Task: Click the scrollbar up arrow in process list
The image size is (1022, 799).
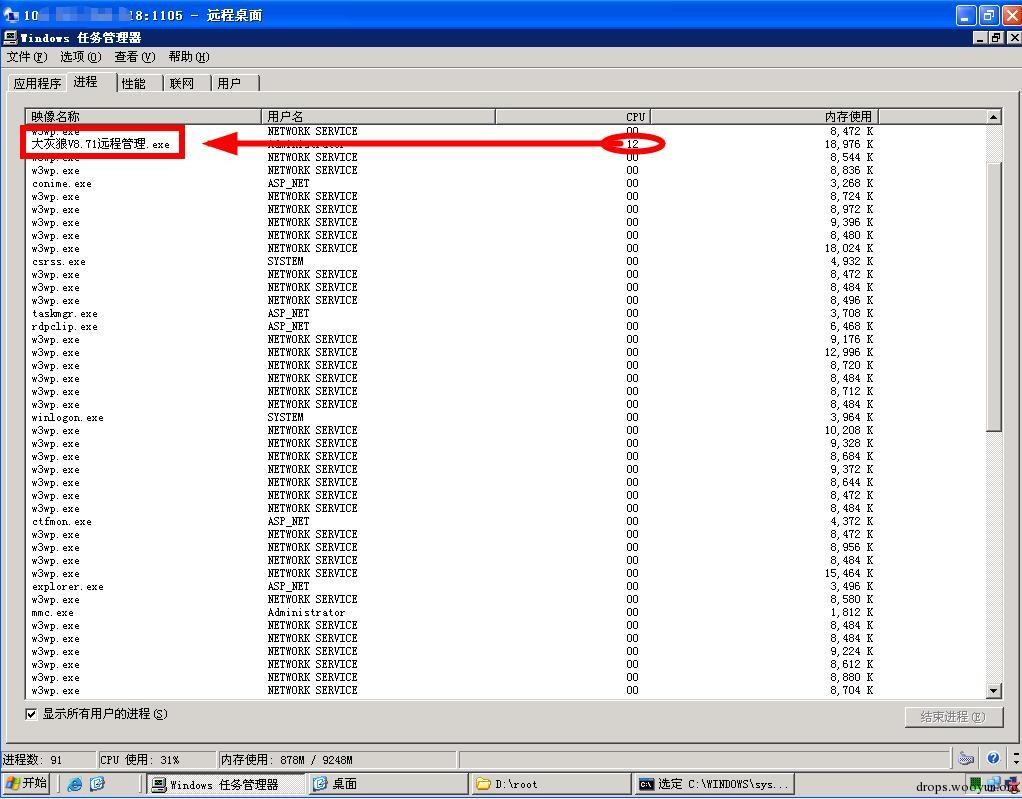Action: coord(993,117)
